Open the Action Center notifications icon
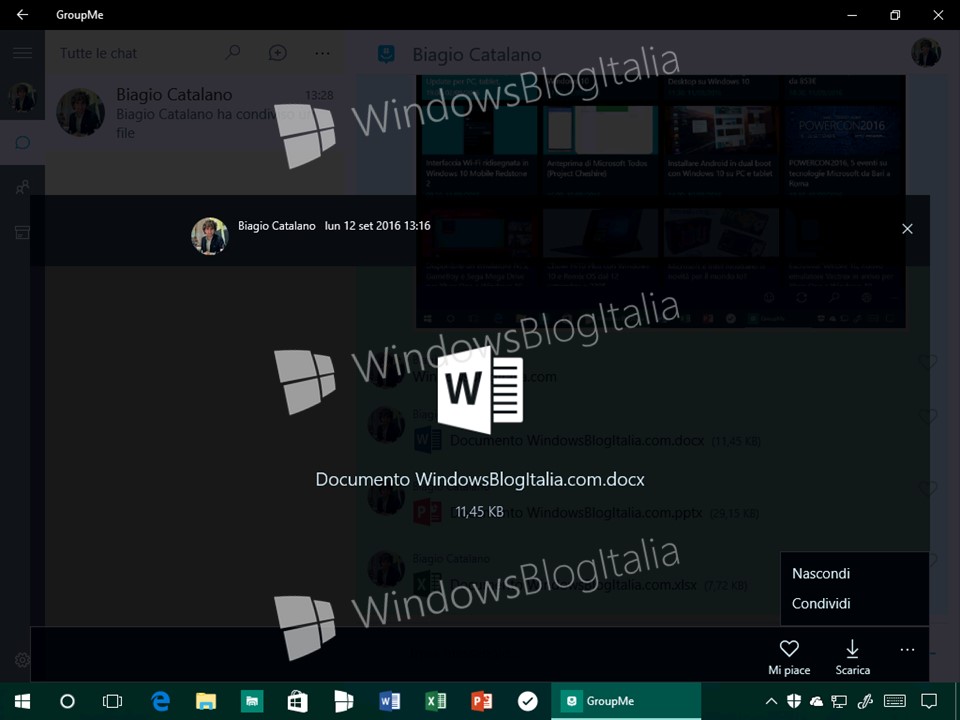 (929, 701)
